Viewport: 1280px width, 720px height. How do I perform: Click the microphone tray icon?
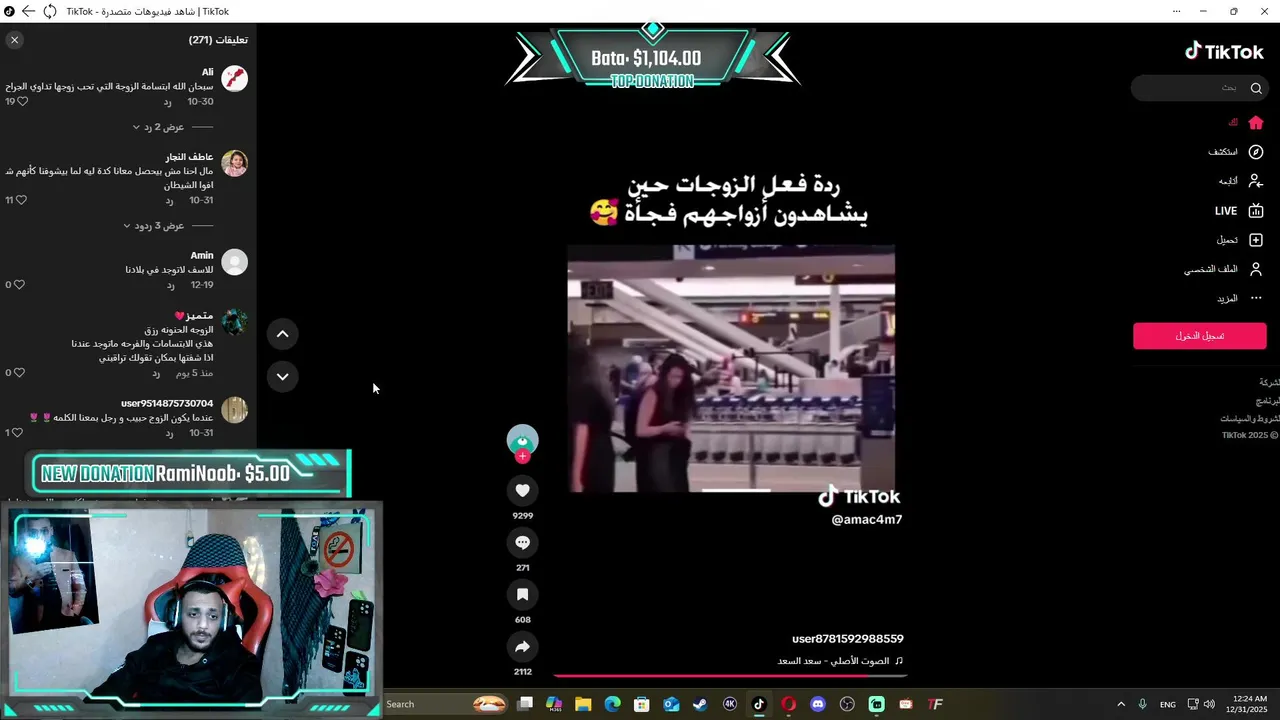[x=1143, y=704]
